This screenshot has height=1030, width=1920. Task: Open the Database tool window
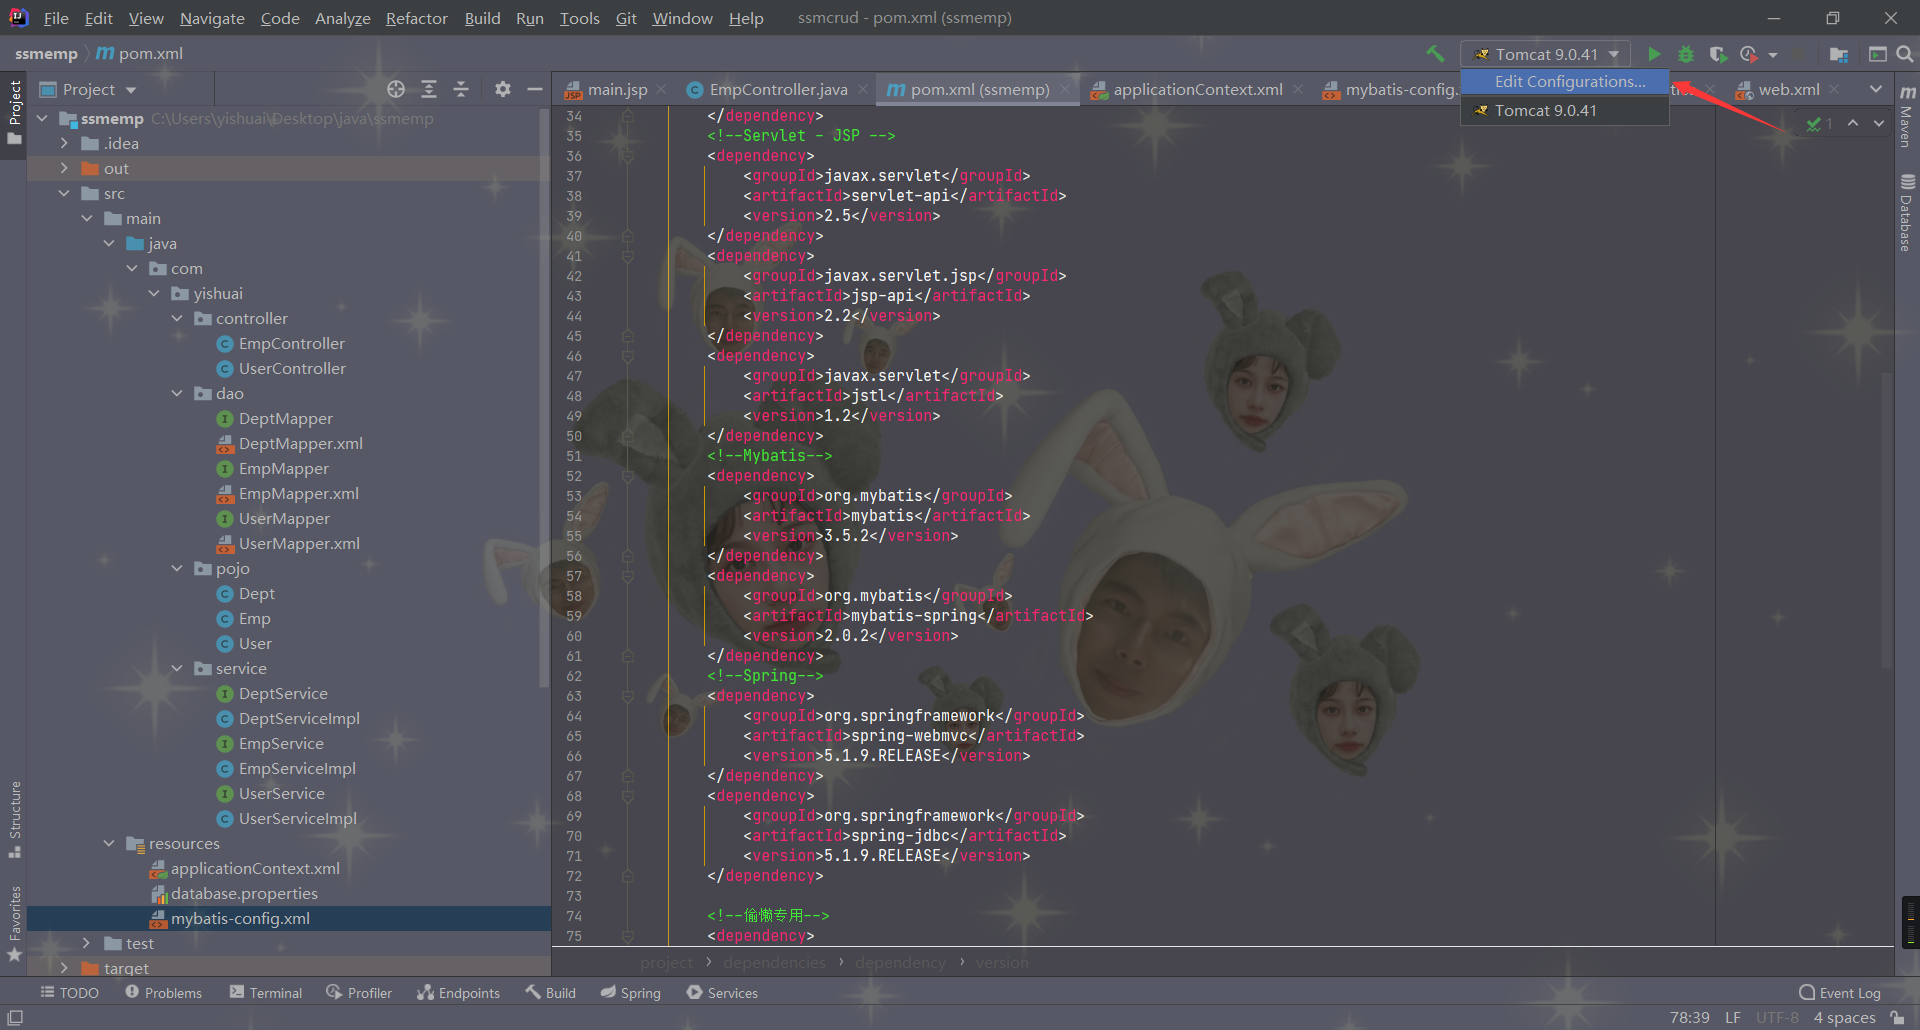pyautogui.click(x=1907, y=213)
